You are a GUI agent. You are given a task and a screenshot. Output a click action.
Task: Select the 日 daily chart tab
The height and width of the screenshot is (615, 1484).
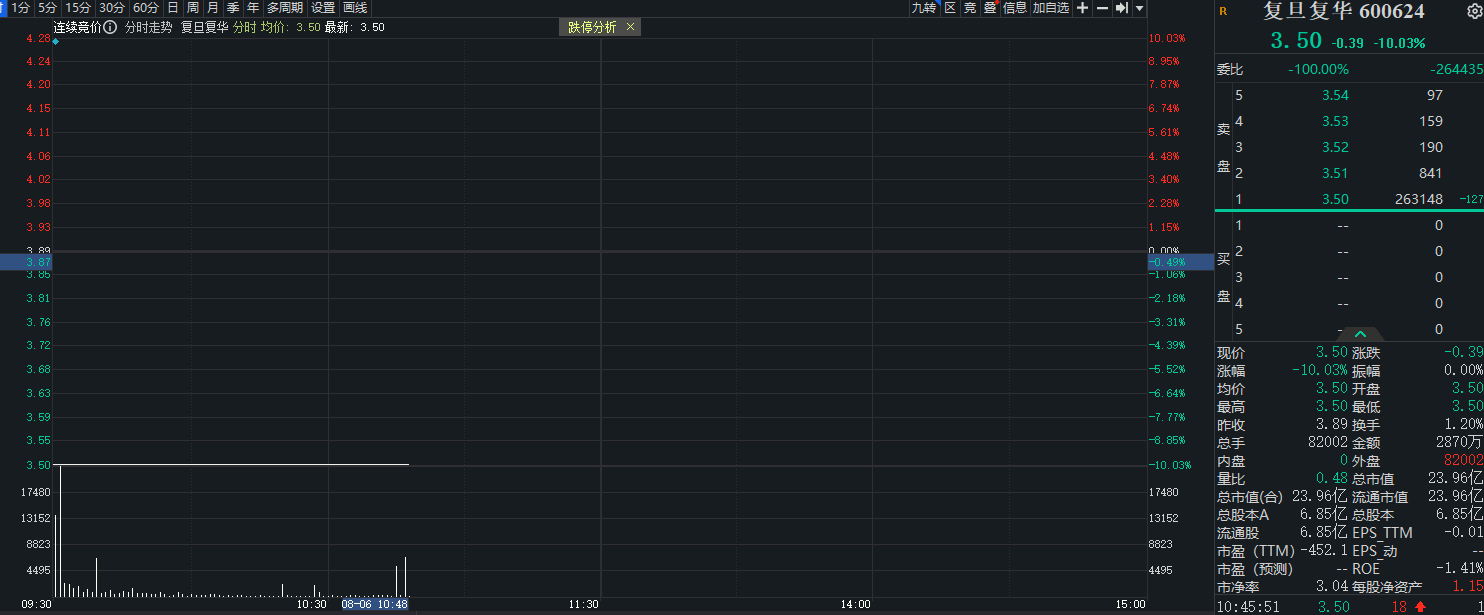(x=172, y=7)
